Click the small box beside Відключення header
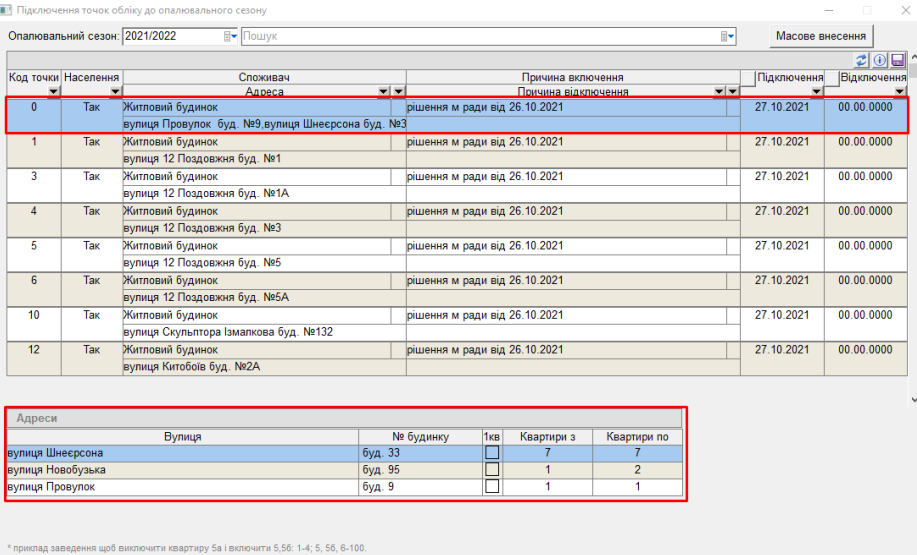 [832, 78]
